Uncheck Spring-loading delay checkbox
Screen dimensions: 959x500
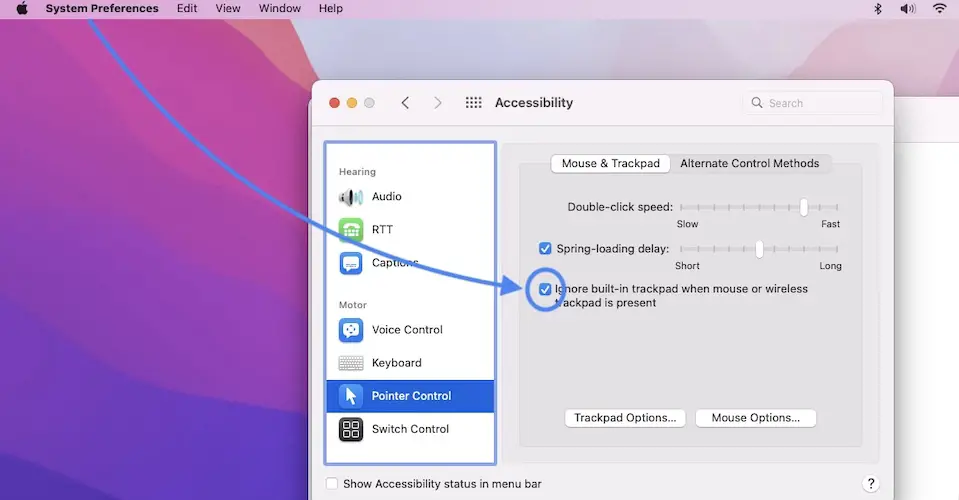[x=545, y=249]
